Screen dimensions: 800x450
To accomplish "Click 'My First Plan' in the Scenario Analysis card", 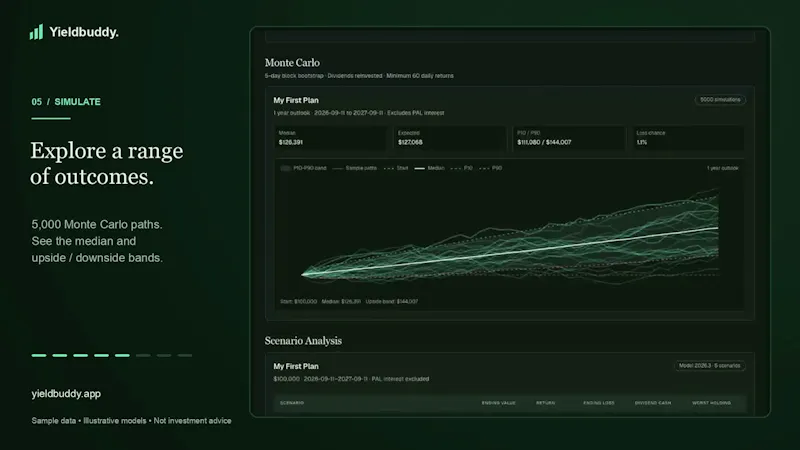I will tap(296, 366).
